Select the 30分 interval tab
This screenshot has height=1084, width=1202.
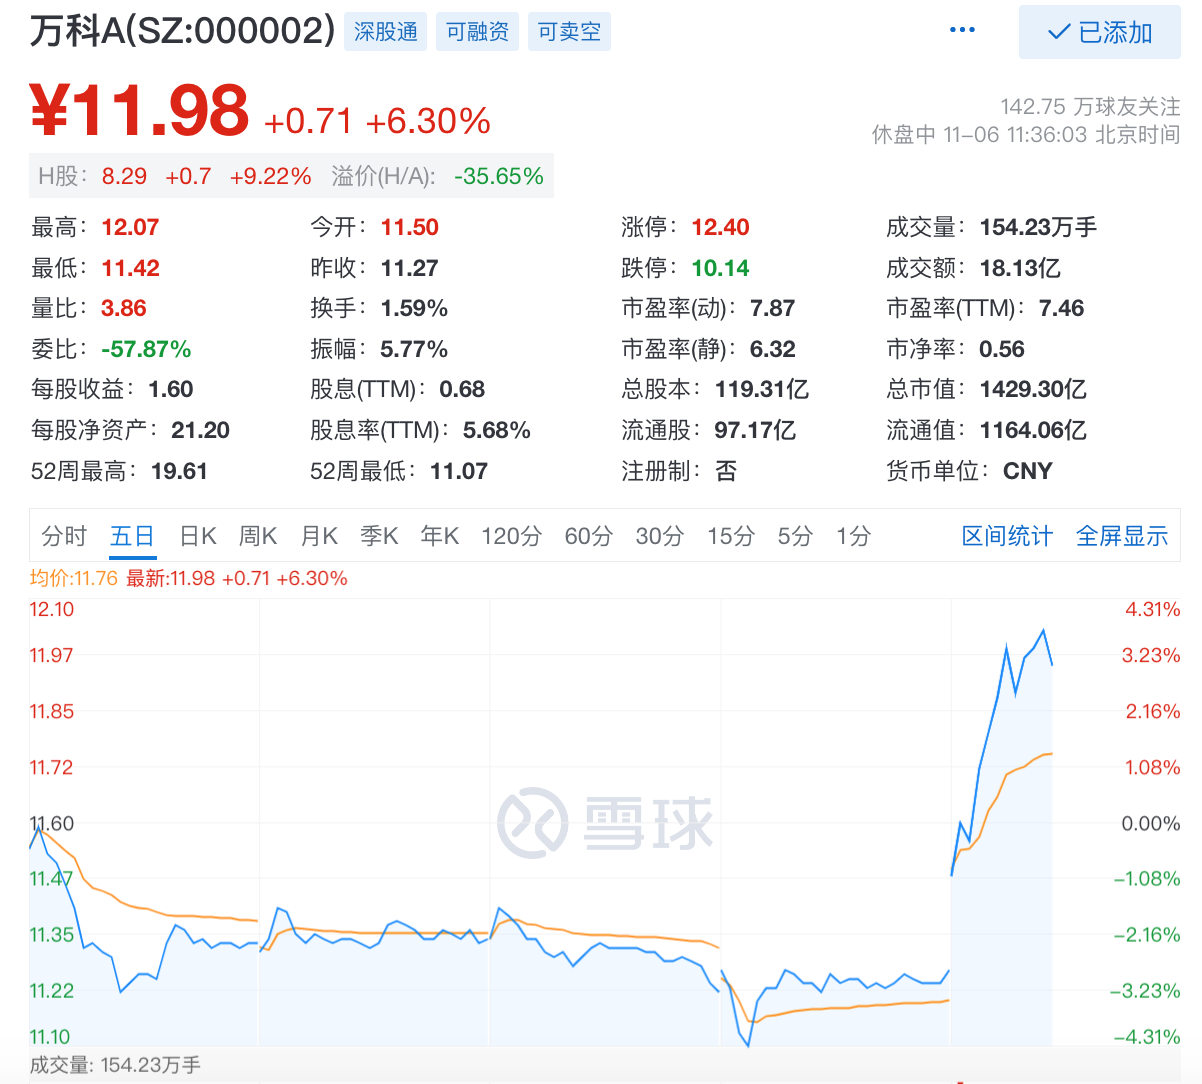tap(660, 536)
